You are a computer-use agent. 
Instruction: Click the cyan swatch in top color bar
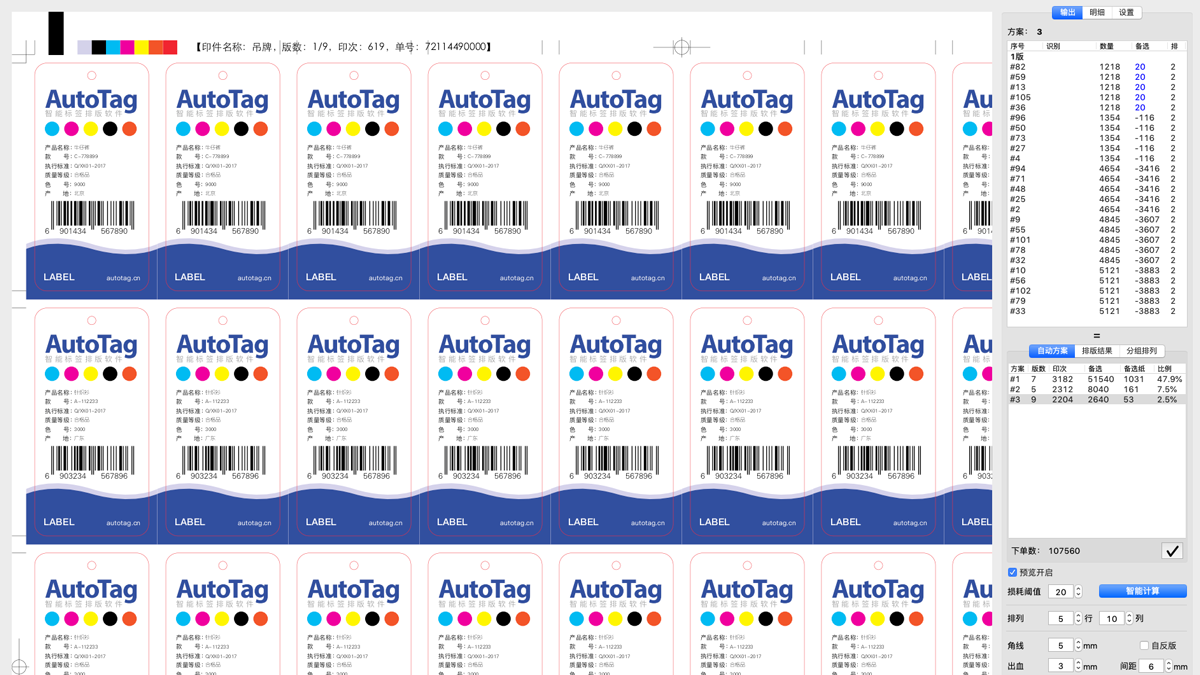pos(113,47)
